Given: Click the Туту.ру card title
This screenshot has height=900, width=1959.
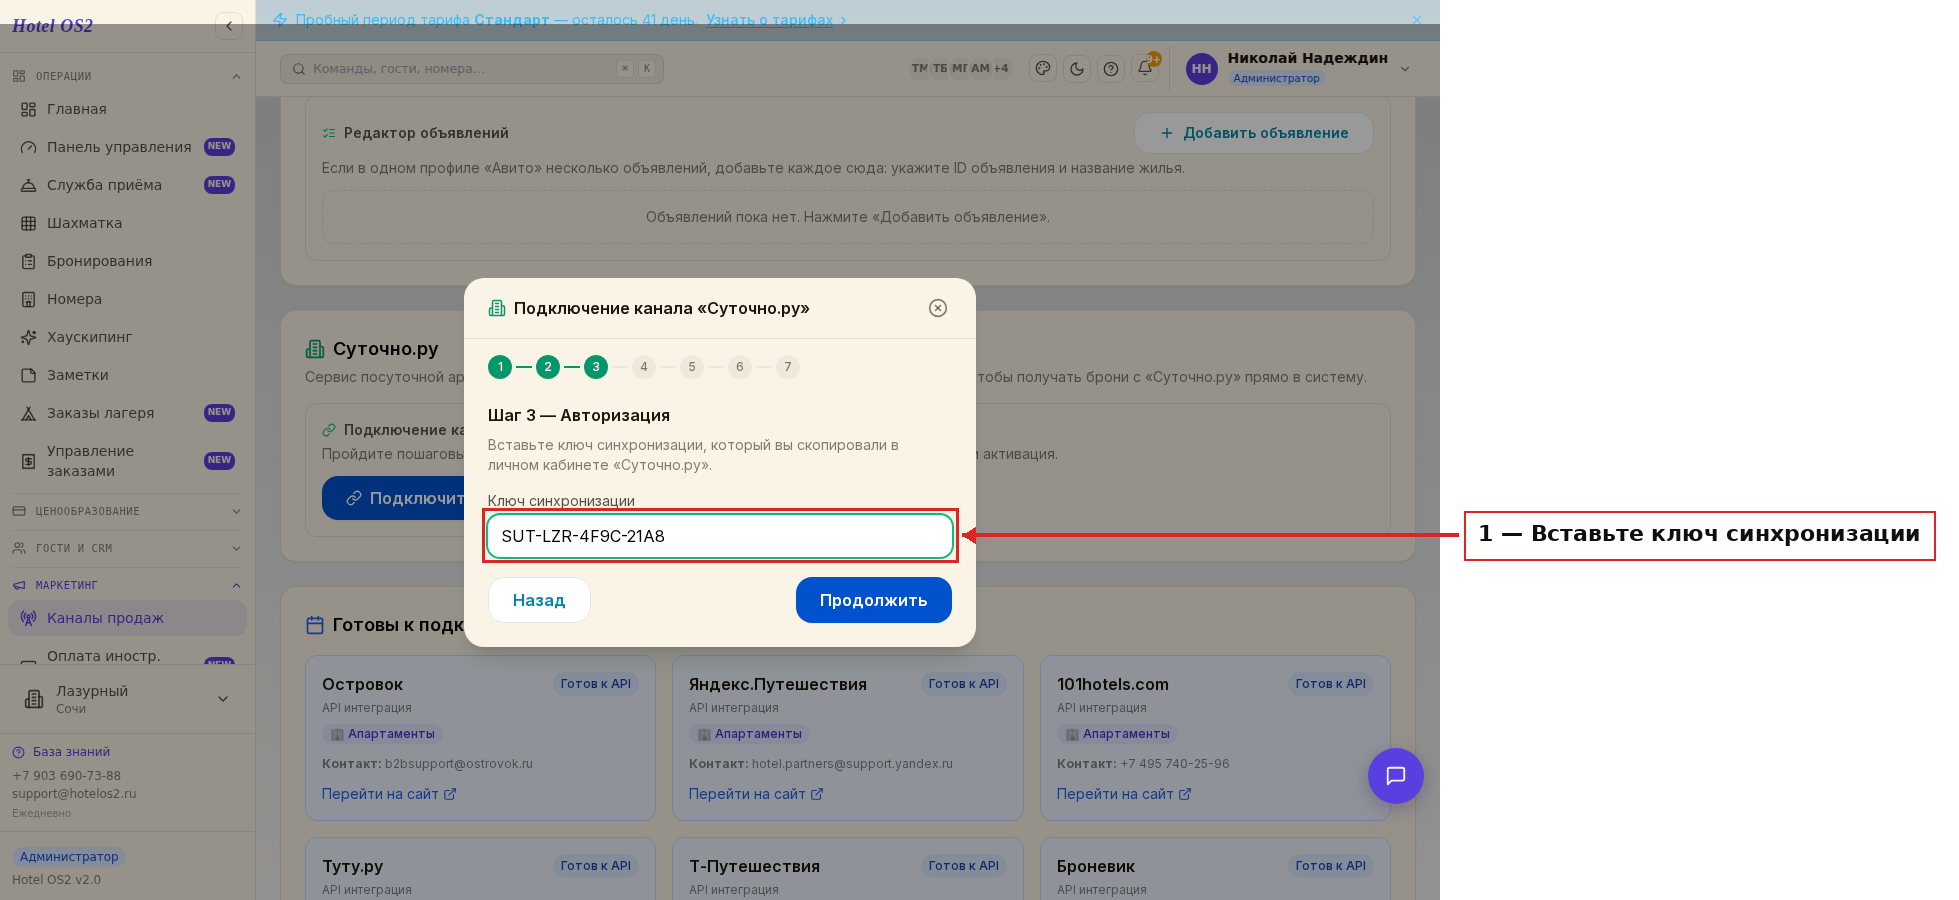Looking at the screenshot, I should click(353, 867).
